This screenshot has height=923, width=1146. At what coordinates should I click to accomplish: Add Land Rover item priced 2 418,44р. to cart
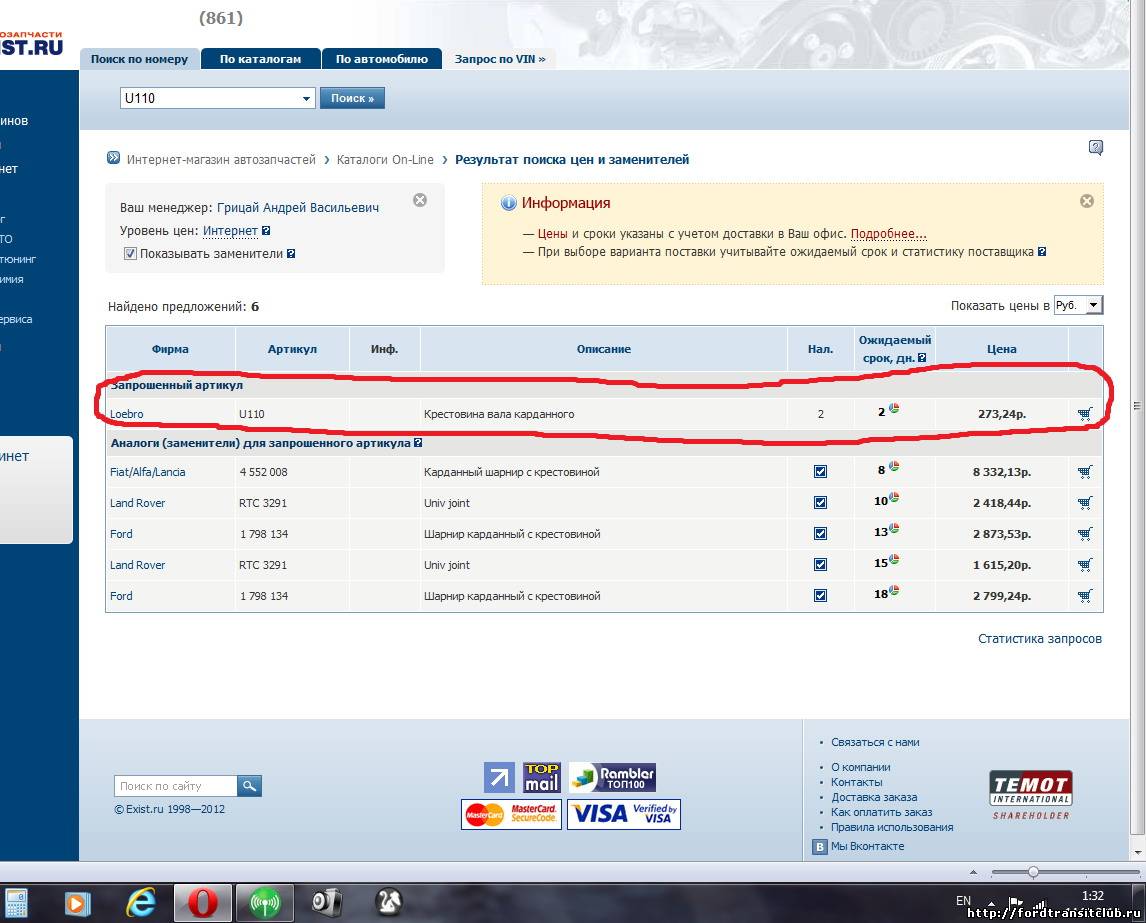[1085, 503]
